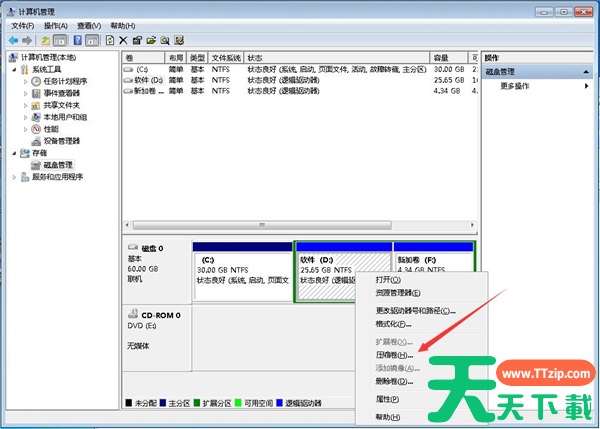This screenshot has width=600, height=429.
Task: Expand the 服务和应用程序 tree node
Action: click(14, 177)
